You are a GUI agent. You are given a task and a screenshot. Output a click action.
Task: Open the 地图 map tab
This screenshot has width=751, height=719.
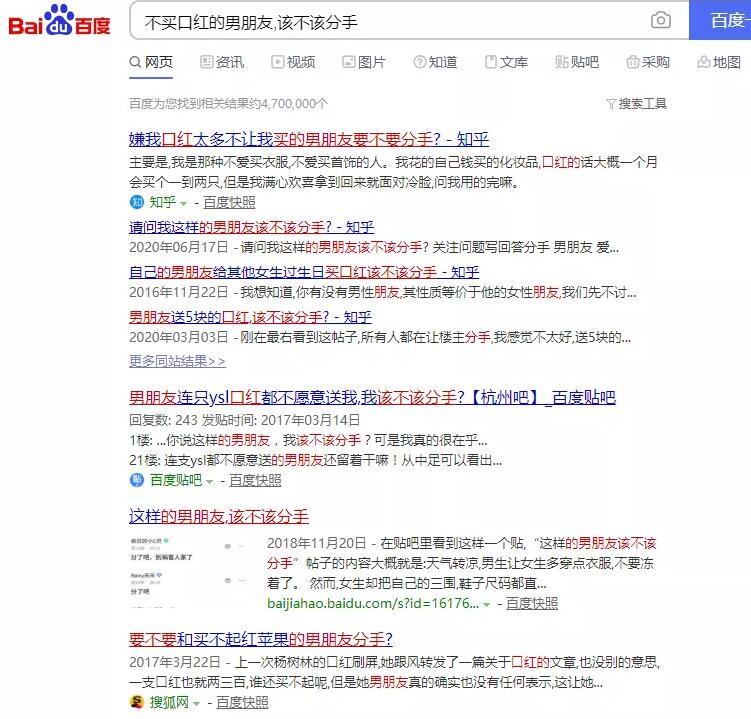719,62
